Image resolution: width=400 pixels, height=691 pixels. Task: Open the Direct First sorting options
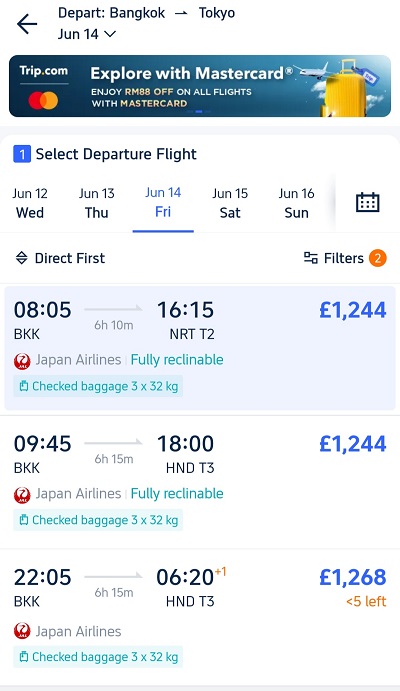pos(60,258)
